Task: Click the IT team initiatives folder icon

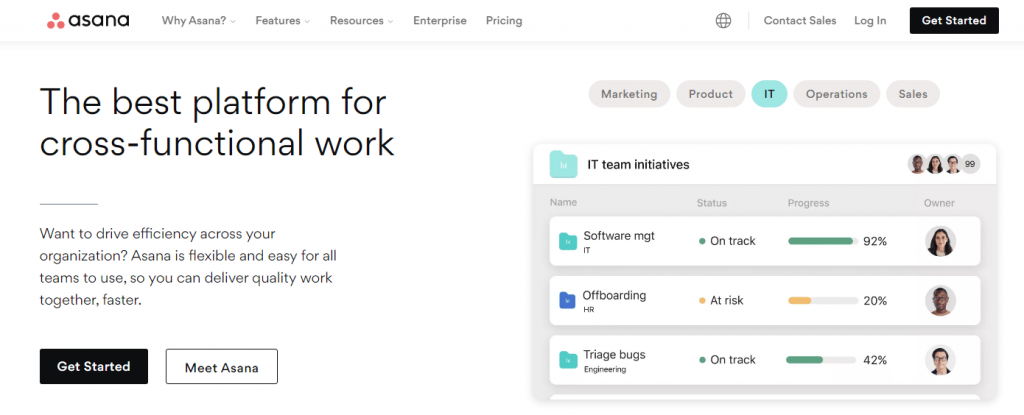Action: click(563, 165)
